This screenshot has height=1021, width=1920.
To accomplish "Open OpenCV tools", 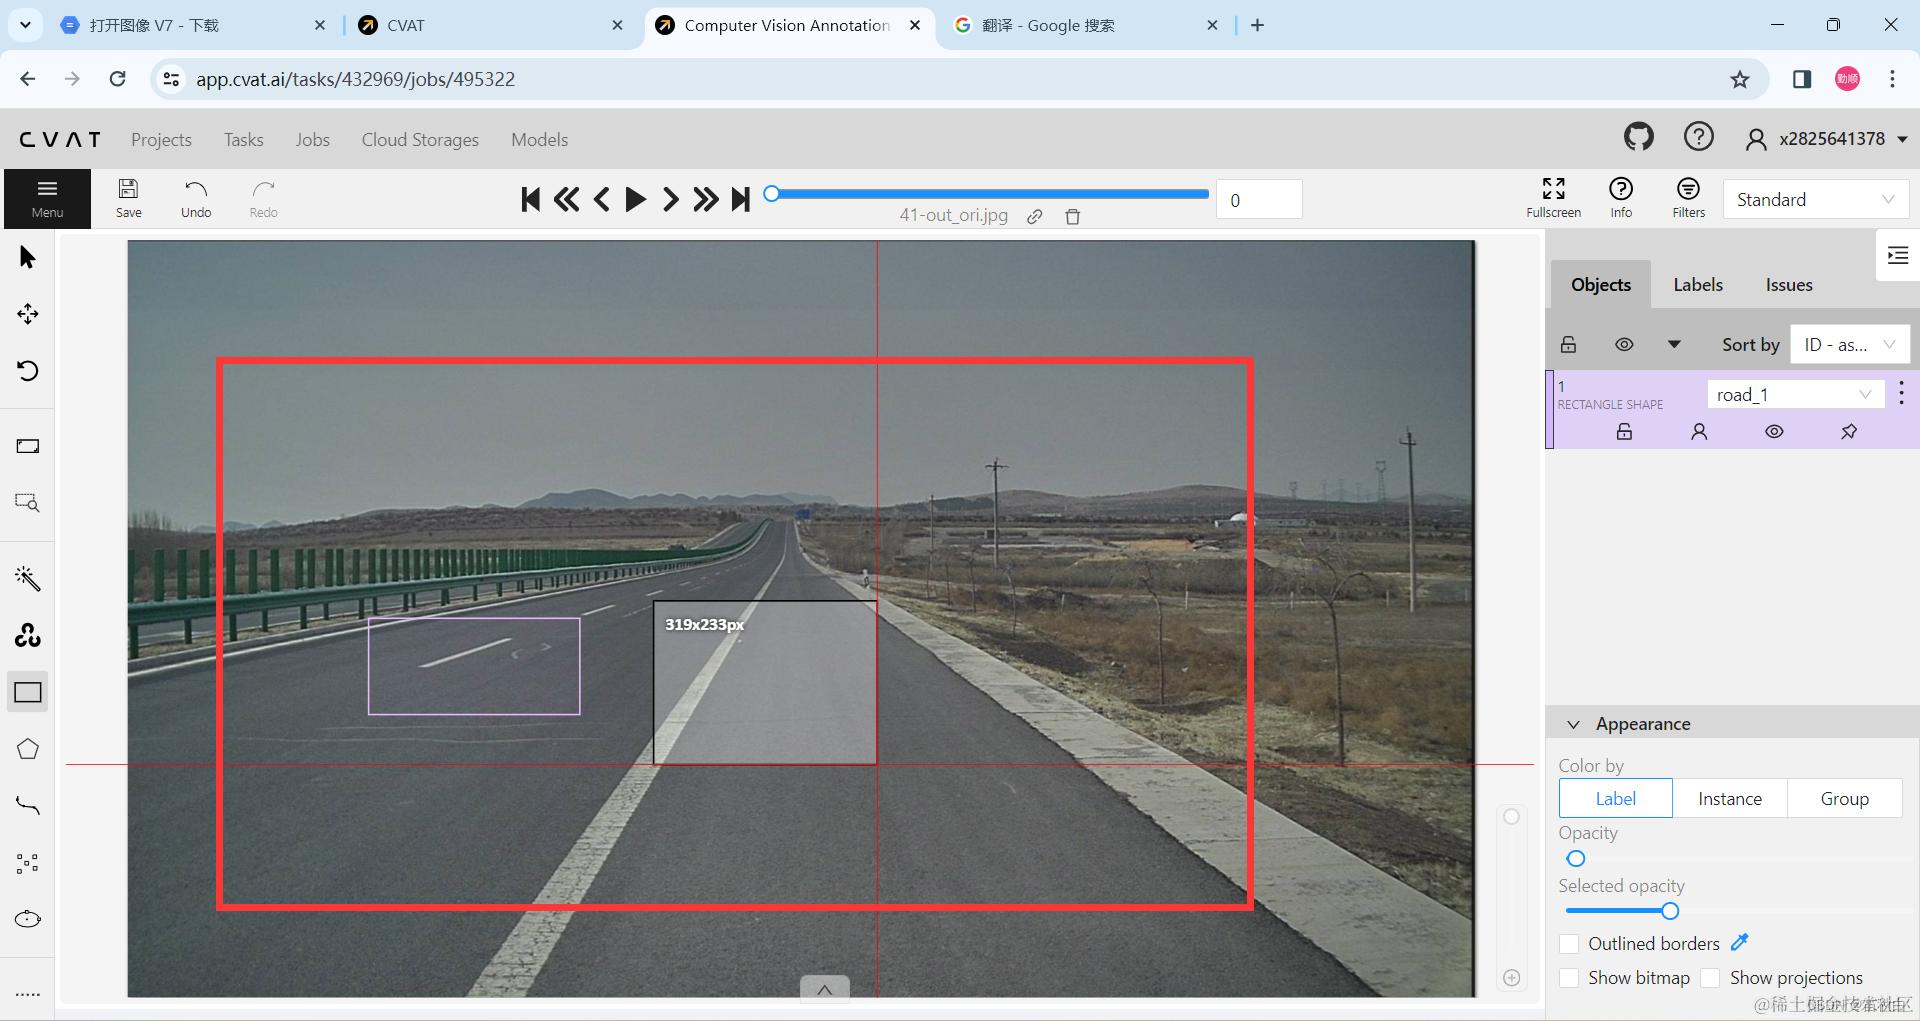I will (x=28, y=635).
